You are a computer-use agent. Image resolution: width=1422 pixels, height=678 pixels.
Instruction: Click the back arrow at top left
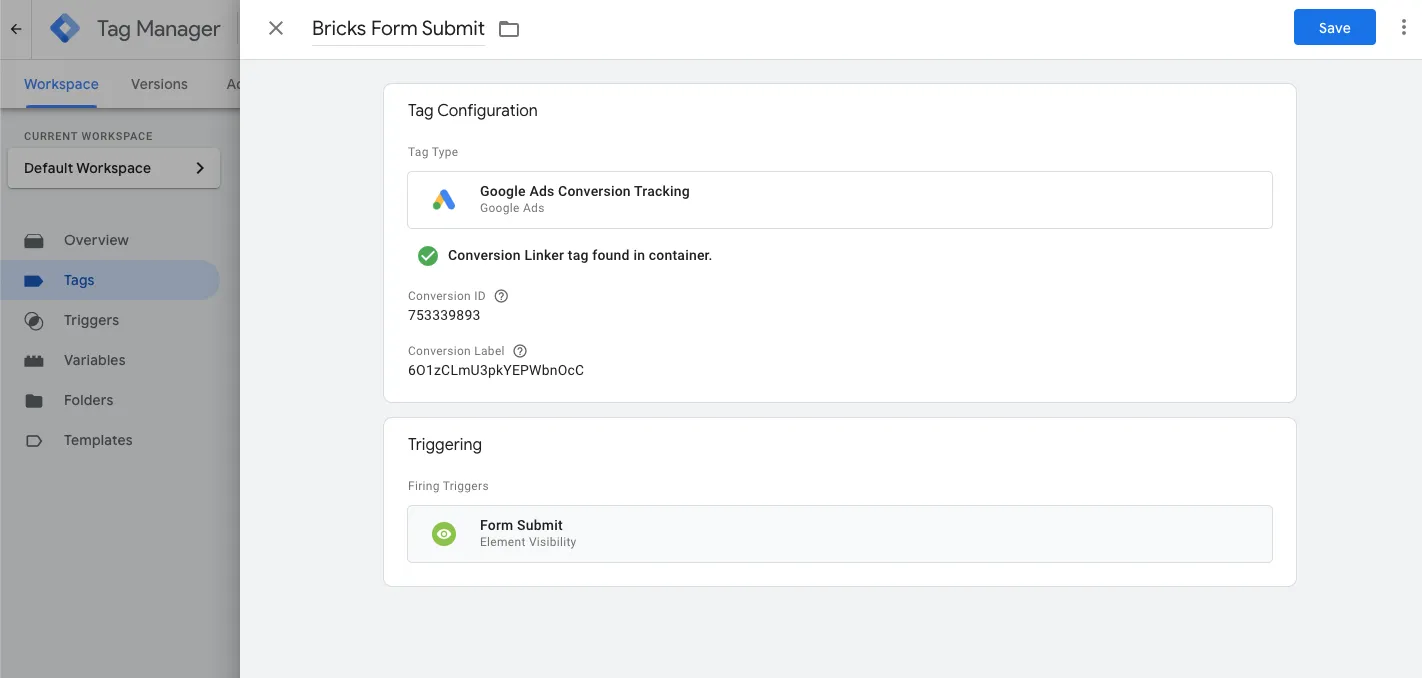point(15,28)
